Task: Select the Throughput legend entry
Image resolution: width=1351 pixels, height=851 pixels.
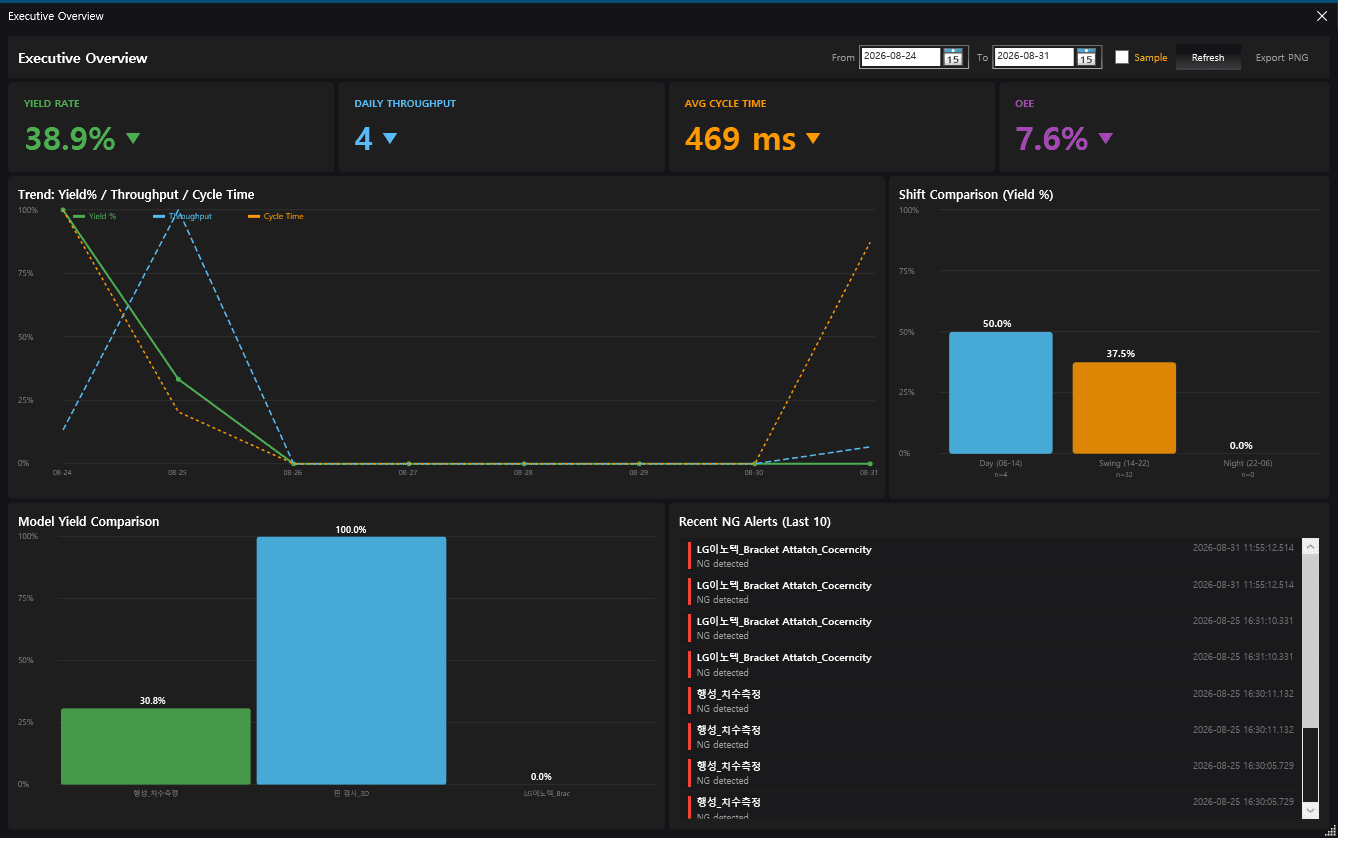Action: coord(182,216)
